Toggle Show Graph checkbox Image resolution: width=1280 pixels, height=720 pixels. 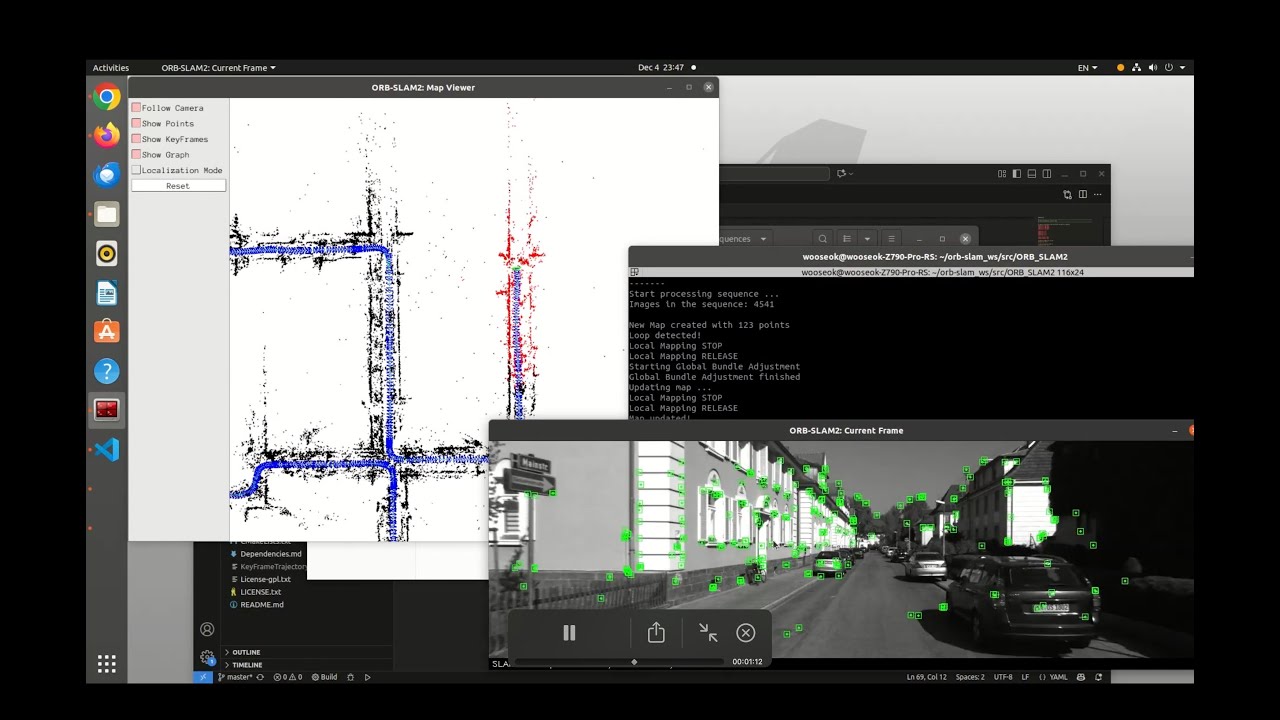(x=136, y=154)
